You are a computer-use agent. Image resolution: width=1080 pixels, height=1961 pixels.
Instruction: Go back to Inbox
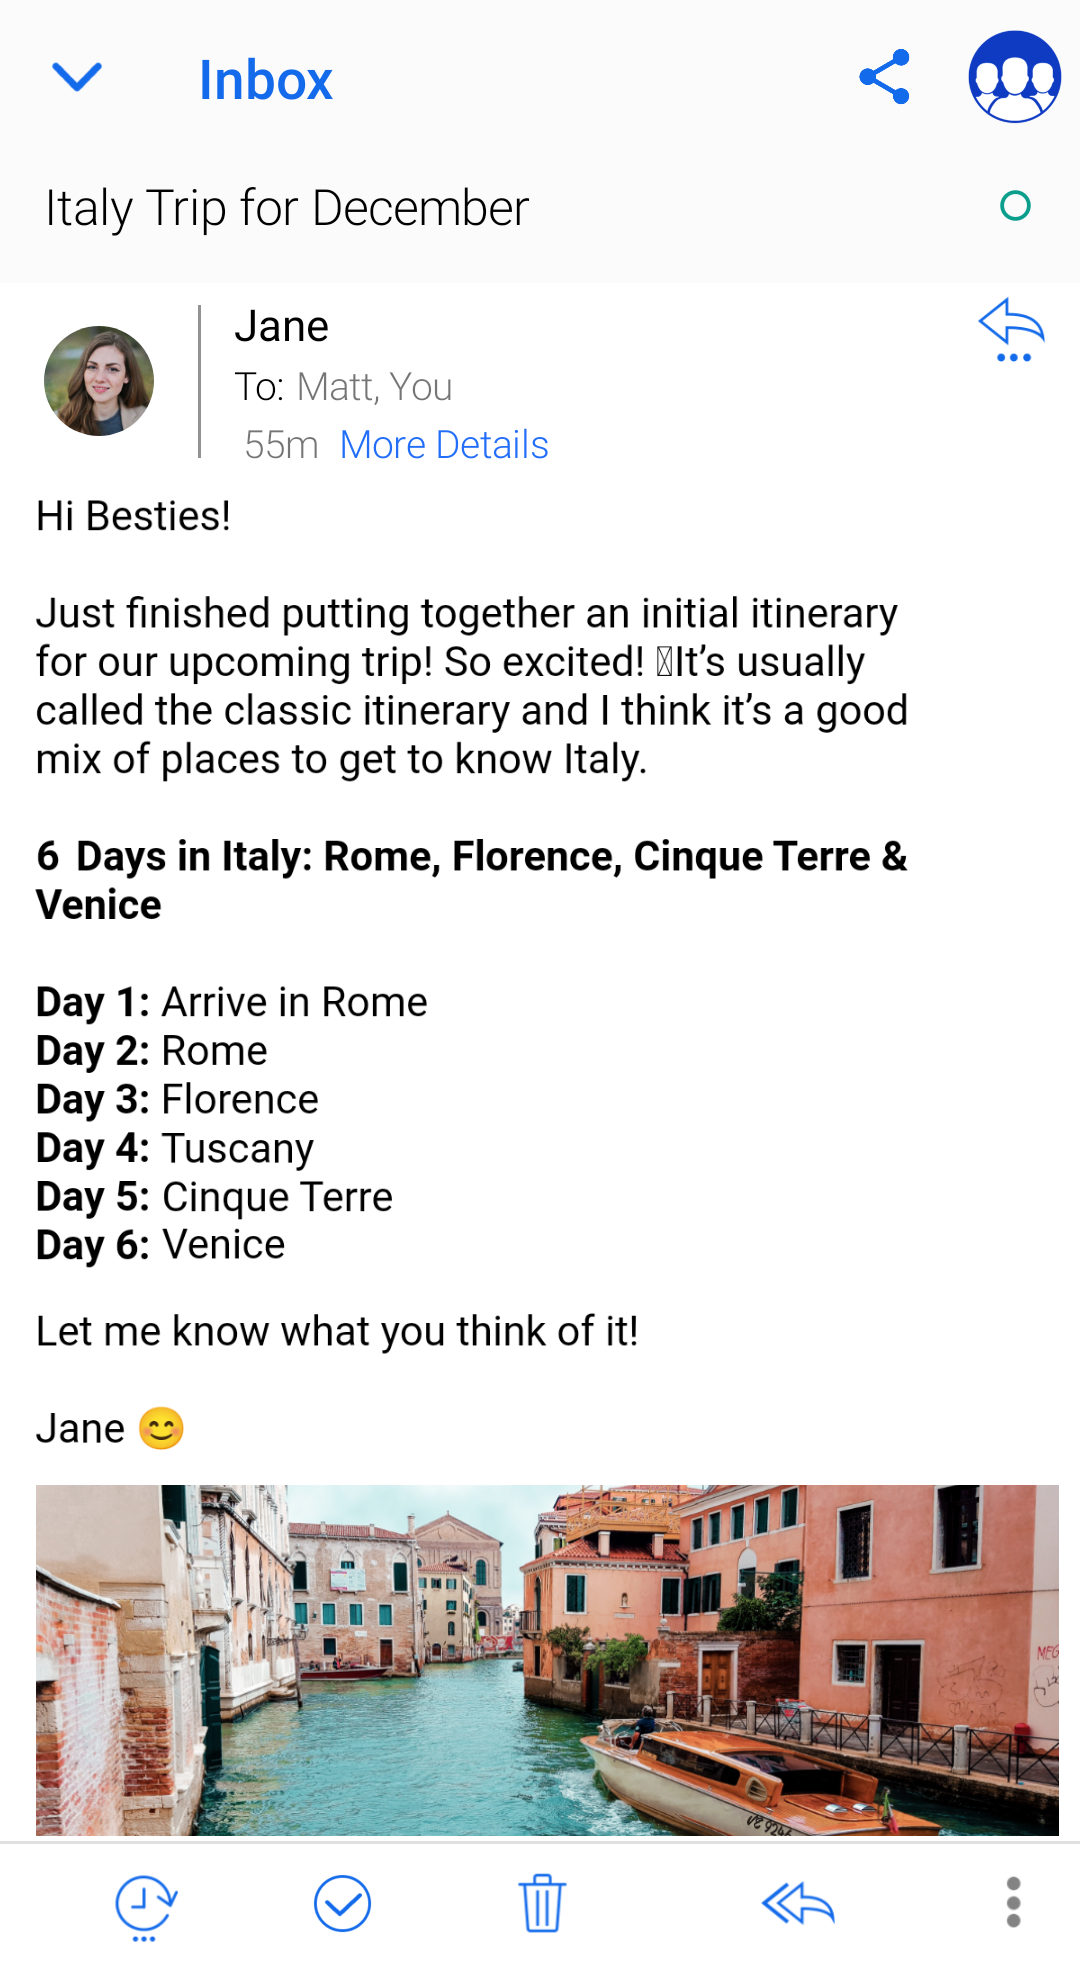265,80
